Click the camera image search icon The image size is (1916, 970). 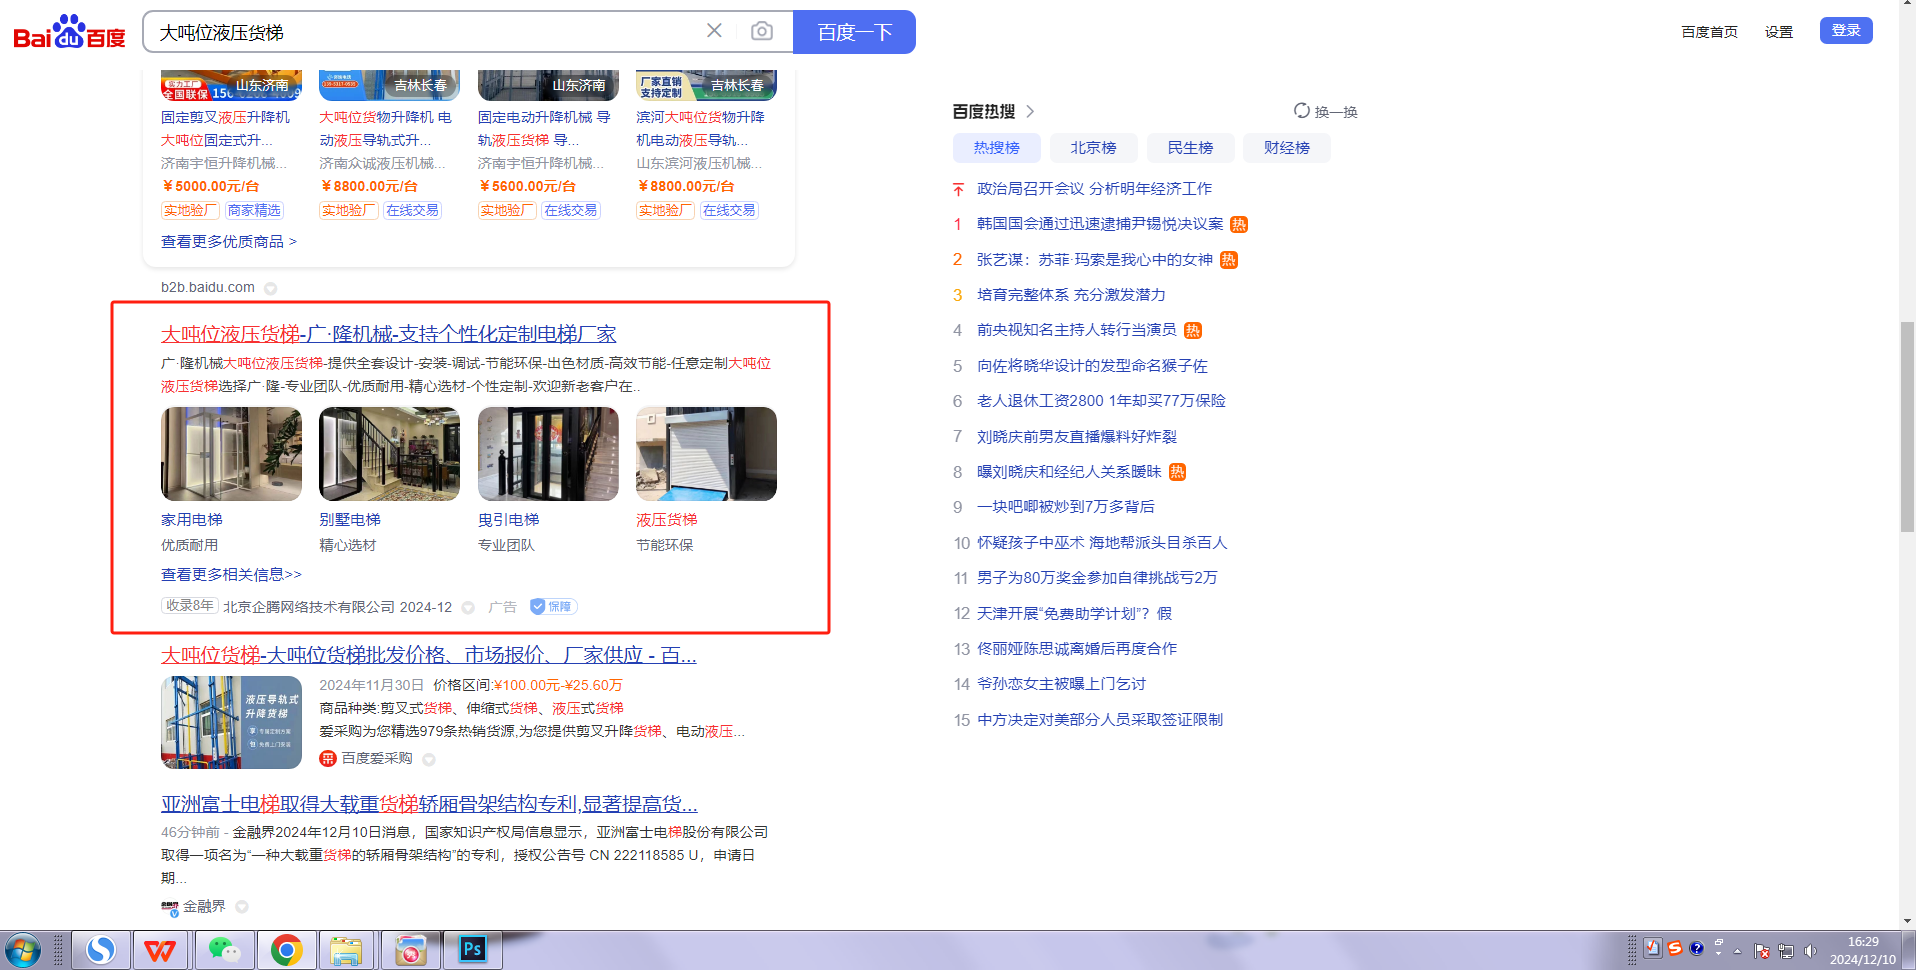[x=761, y=31]
